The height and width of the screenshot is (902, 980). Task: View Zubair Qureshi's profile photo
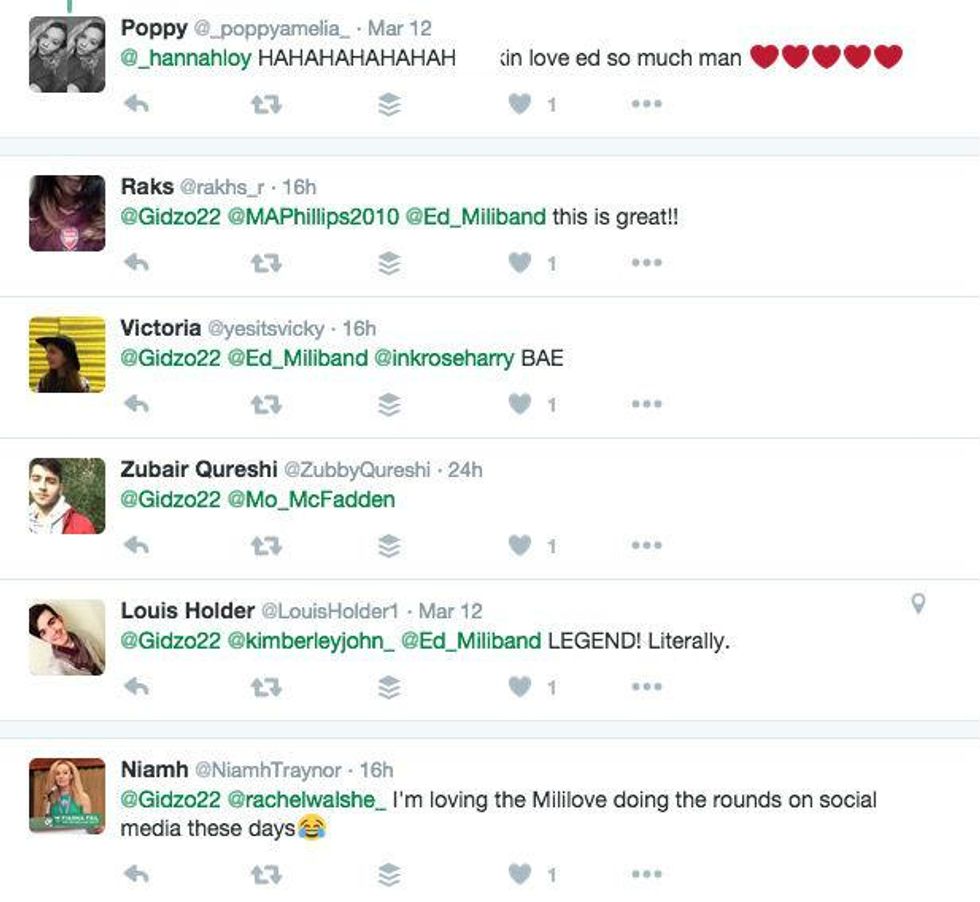click(x=67, y=496)
